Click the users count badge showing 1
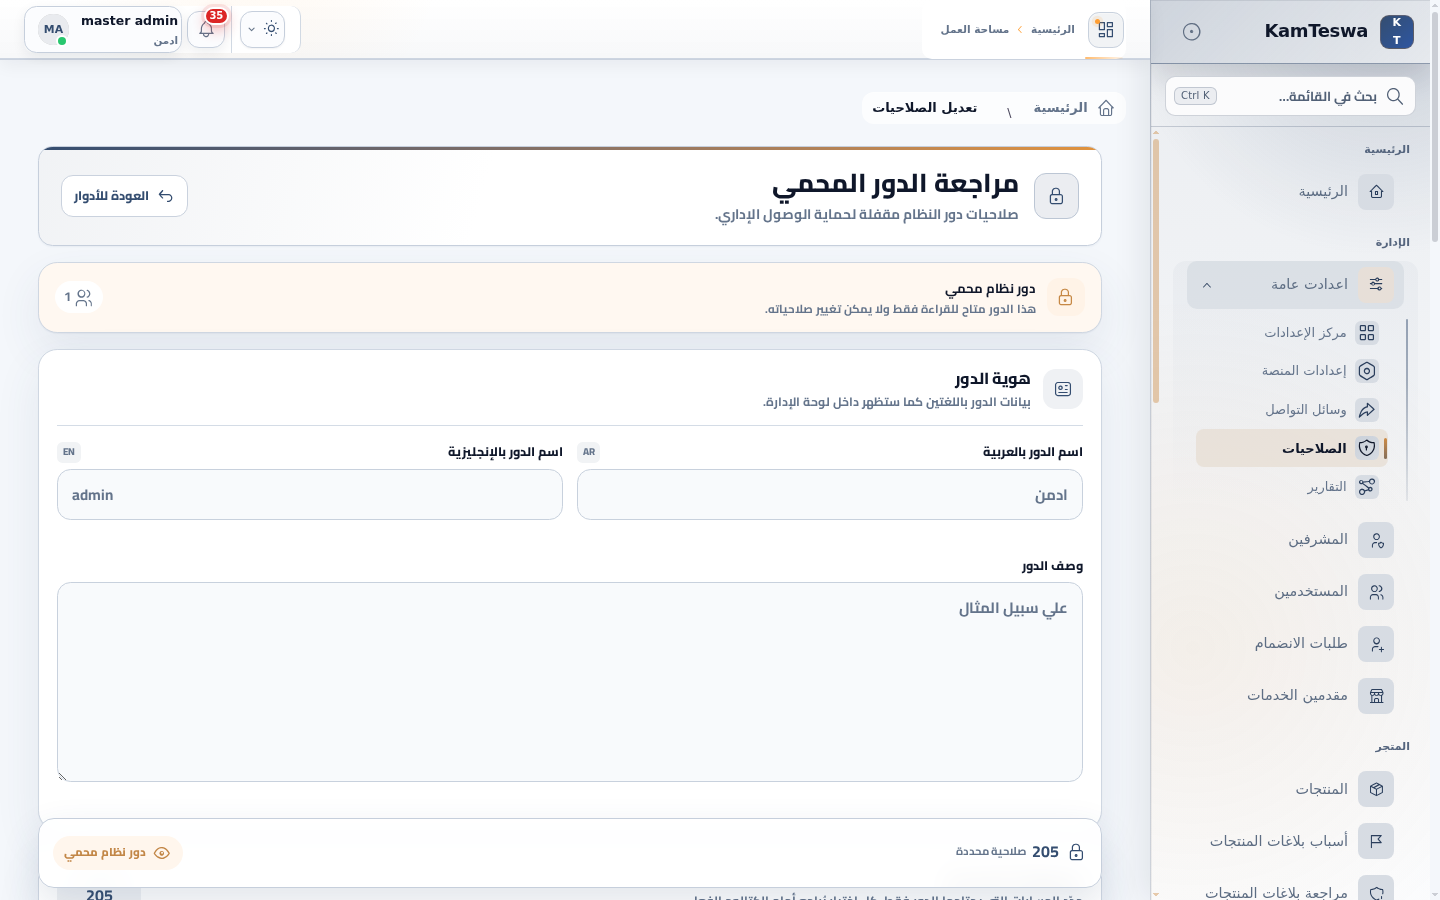1440x900 pixels. (x=79, y=297)
